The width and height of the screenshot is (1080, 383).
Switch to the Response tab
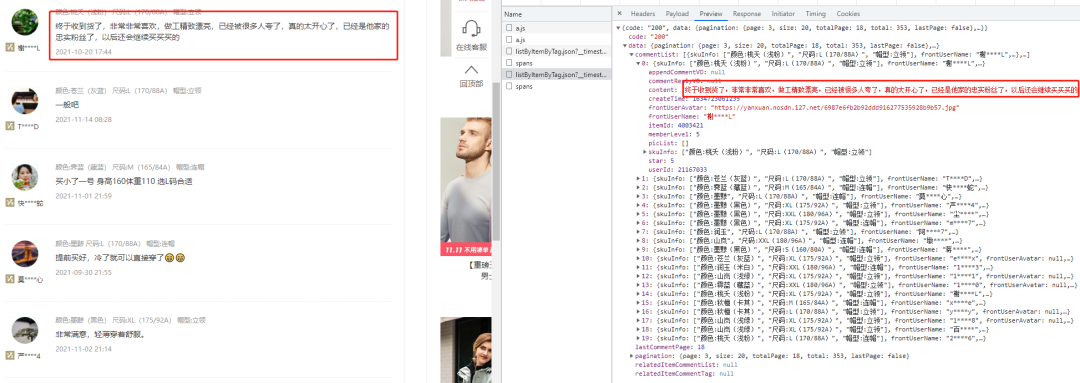pyautogui.click(x=747, y=14)
